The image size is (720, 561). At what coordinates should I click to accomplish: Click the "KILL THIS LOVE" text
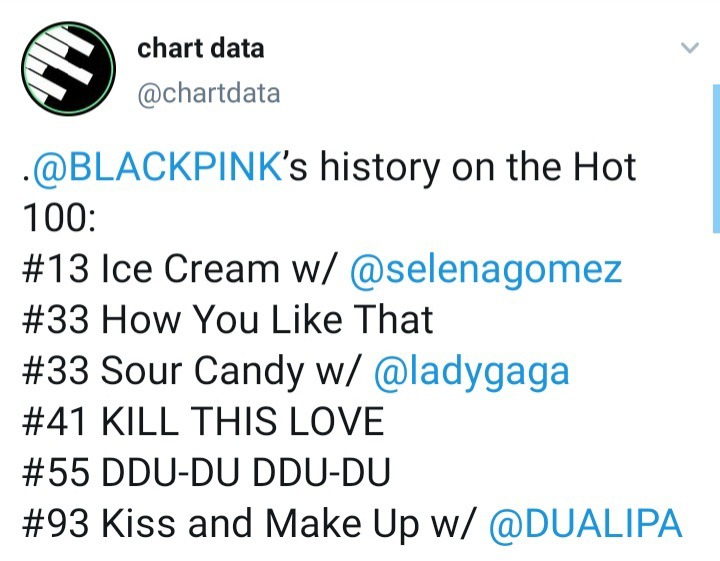click(242, 422)
